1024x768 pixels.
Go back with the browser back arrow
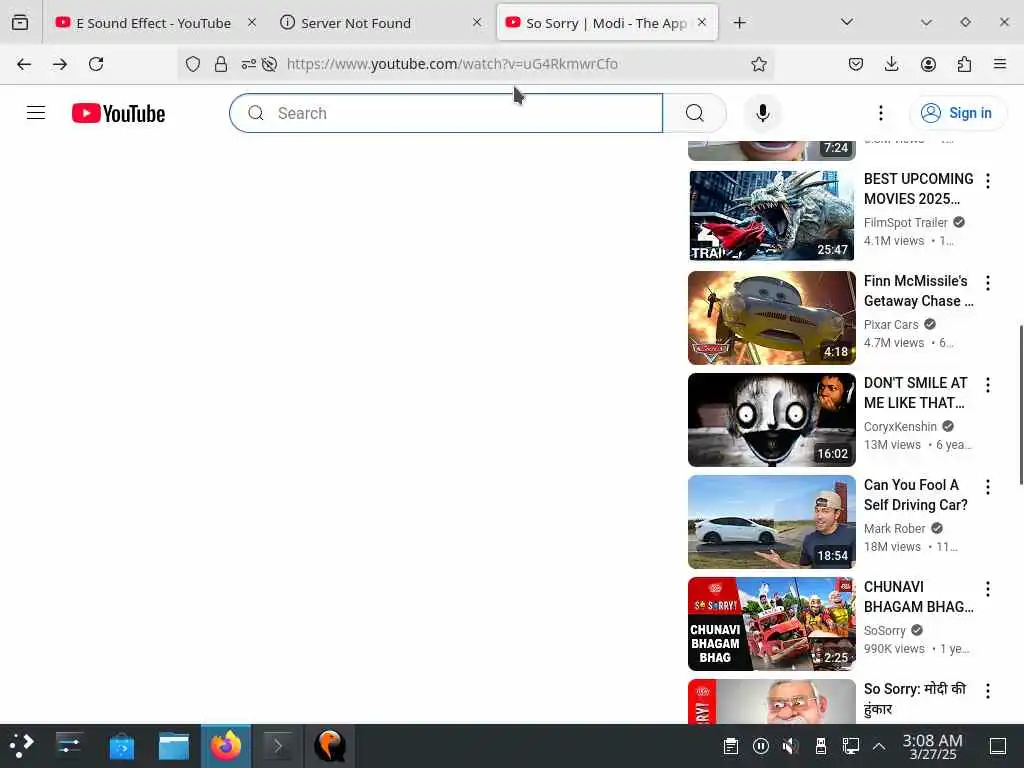(x=24, y=64)
